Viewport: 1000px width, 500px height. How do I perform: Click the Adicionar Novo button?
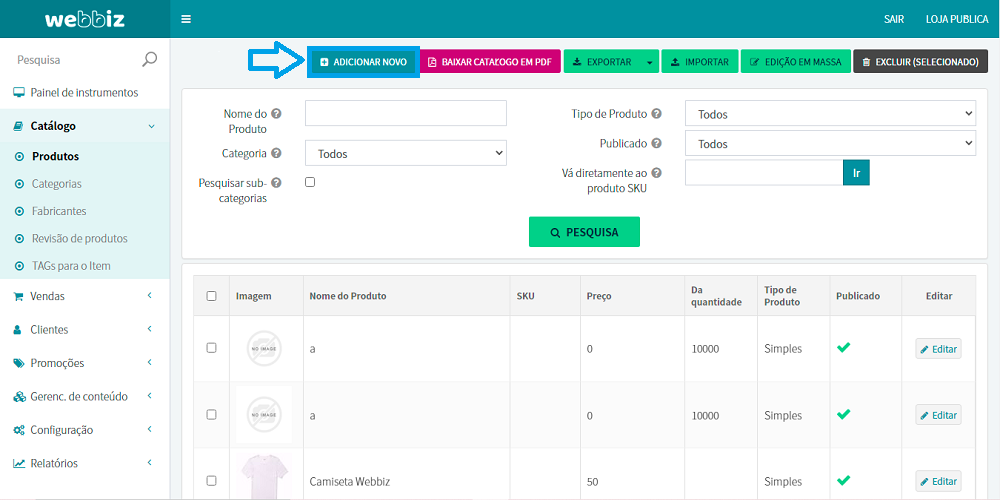[x=363, y=62]
